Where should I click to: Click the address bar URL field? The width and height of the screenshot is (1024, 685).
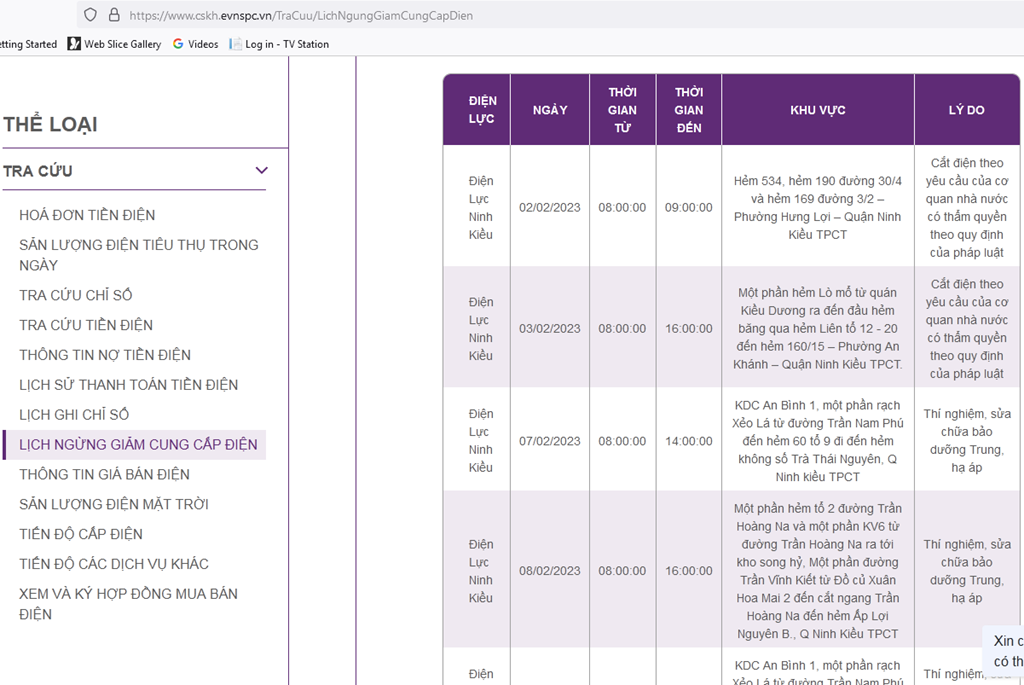tap(300, 15)
